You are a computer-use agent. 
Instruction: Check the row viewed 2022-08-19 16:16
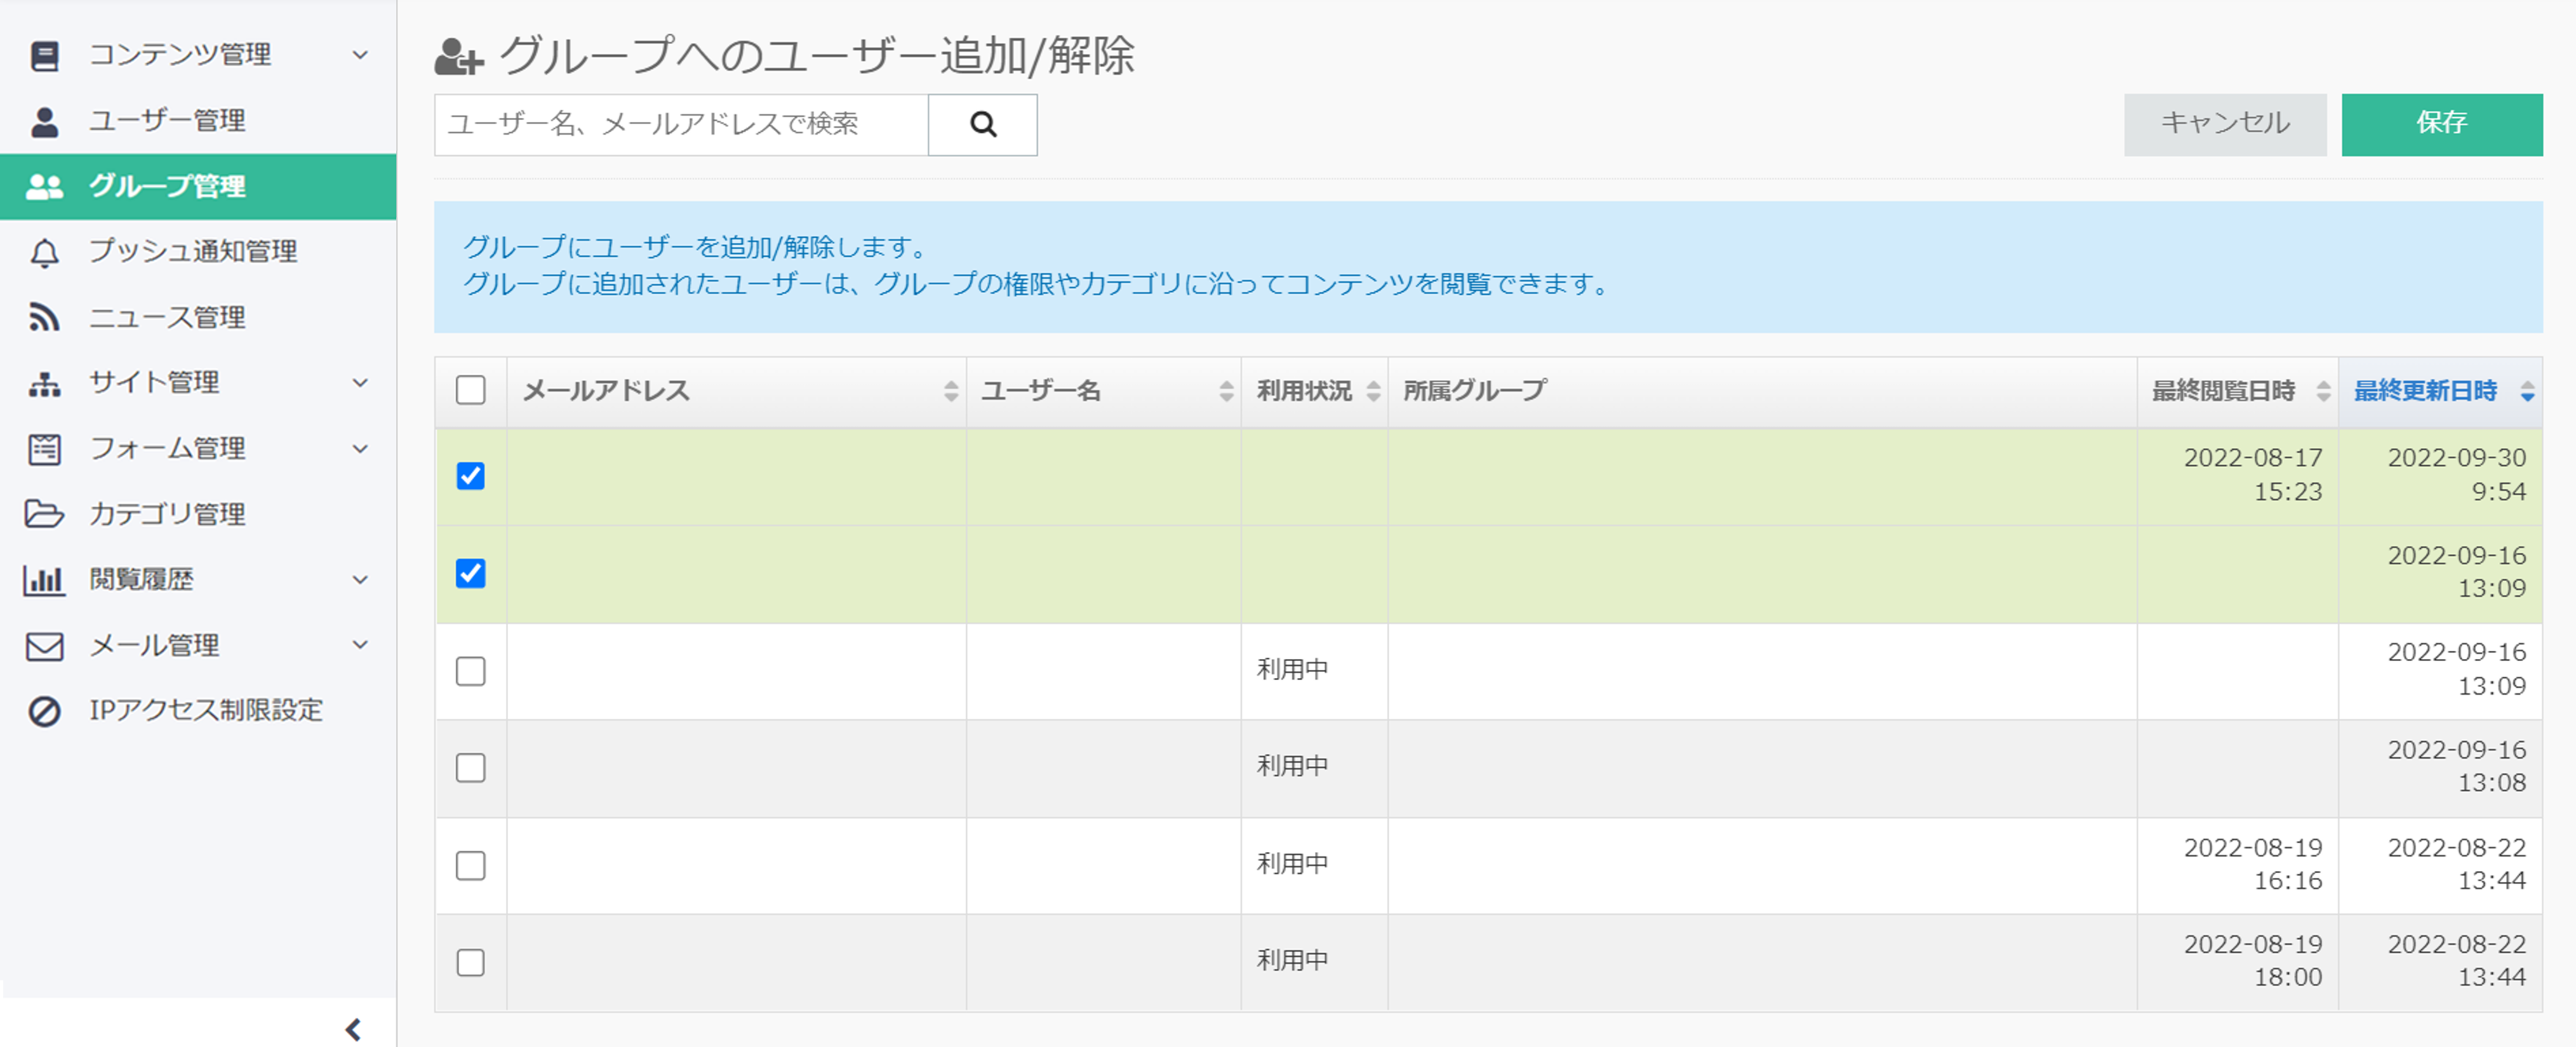pyautogui.click(x=470, y=865)
